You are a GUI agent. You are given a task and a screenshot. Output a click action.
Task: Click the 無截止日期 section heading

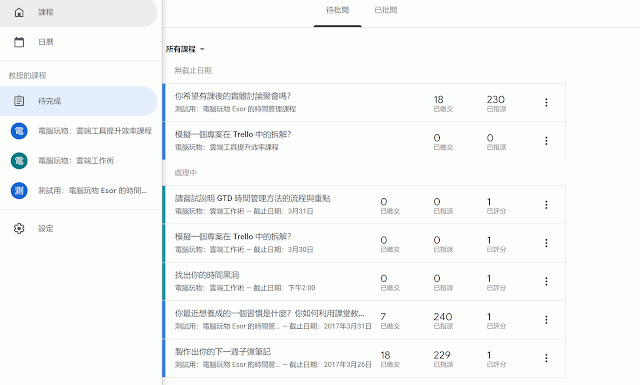click(x=193, y=71)
